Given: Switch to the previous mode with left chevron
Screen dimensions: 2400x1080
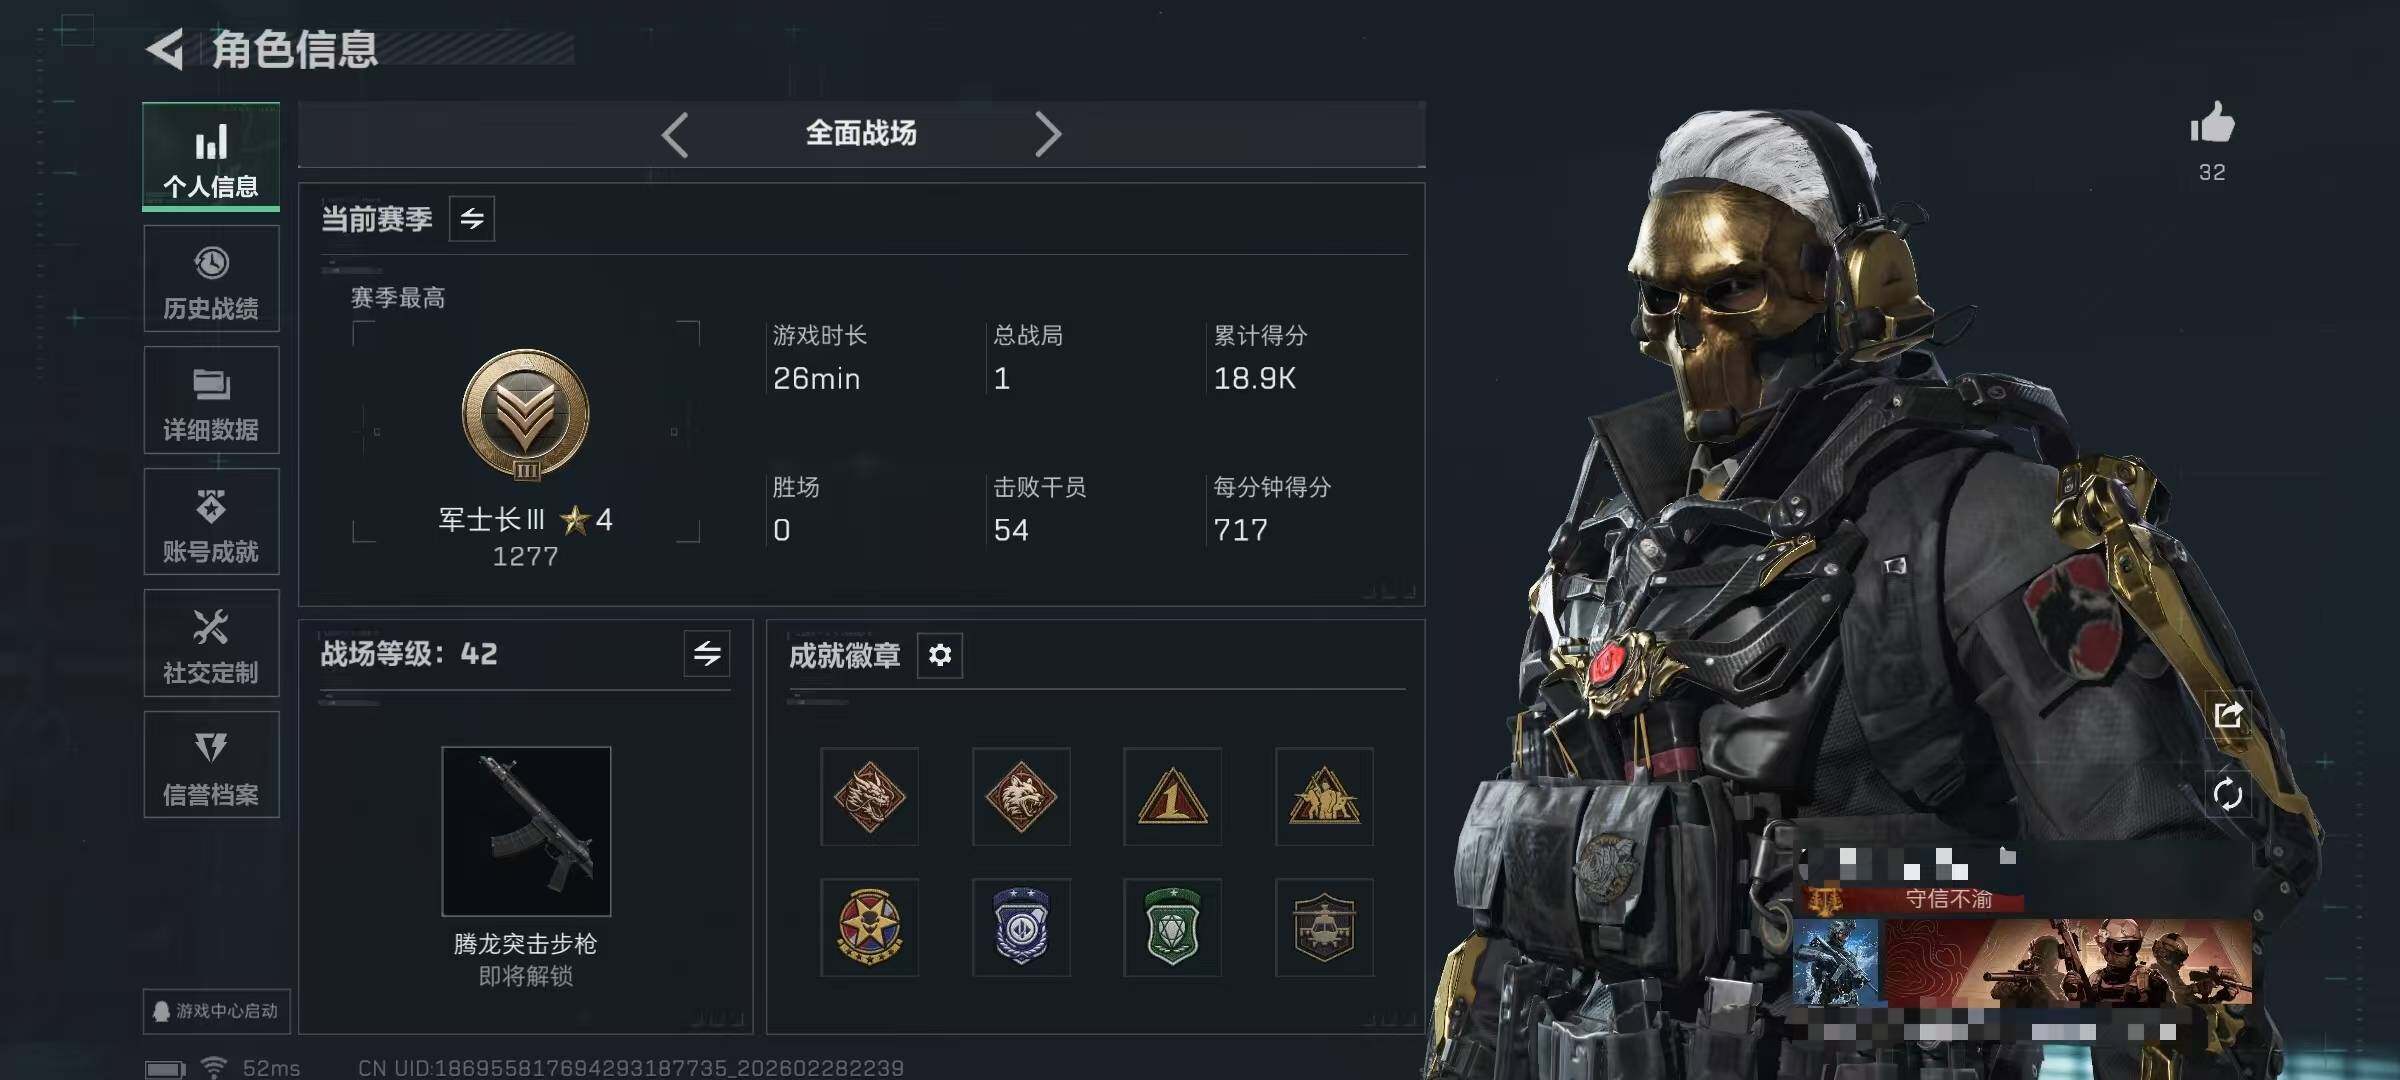Looking at the screenshot, I should pos(675,134).
